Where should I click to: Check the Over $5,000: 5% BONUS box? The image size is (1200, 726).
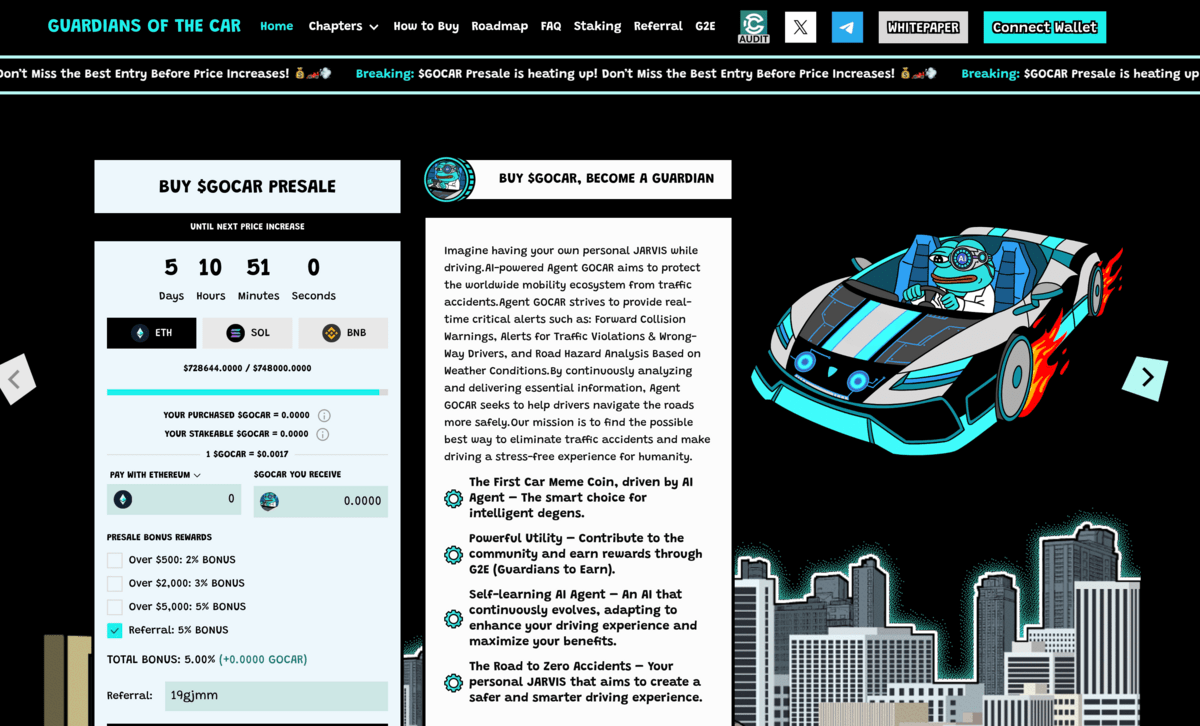pyautogui.click(x=115, y=607)
